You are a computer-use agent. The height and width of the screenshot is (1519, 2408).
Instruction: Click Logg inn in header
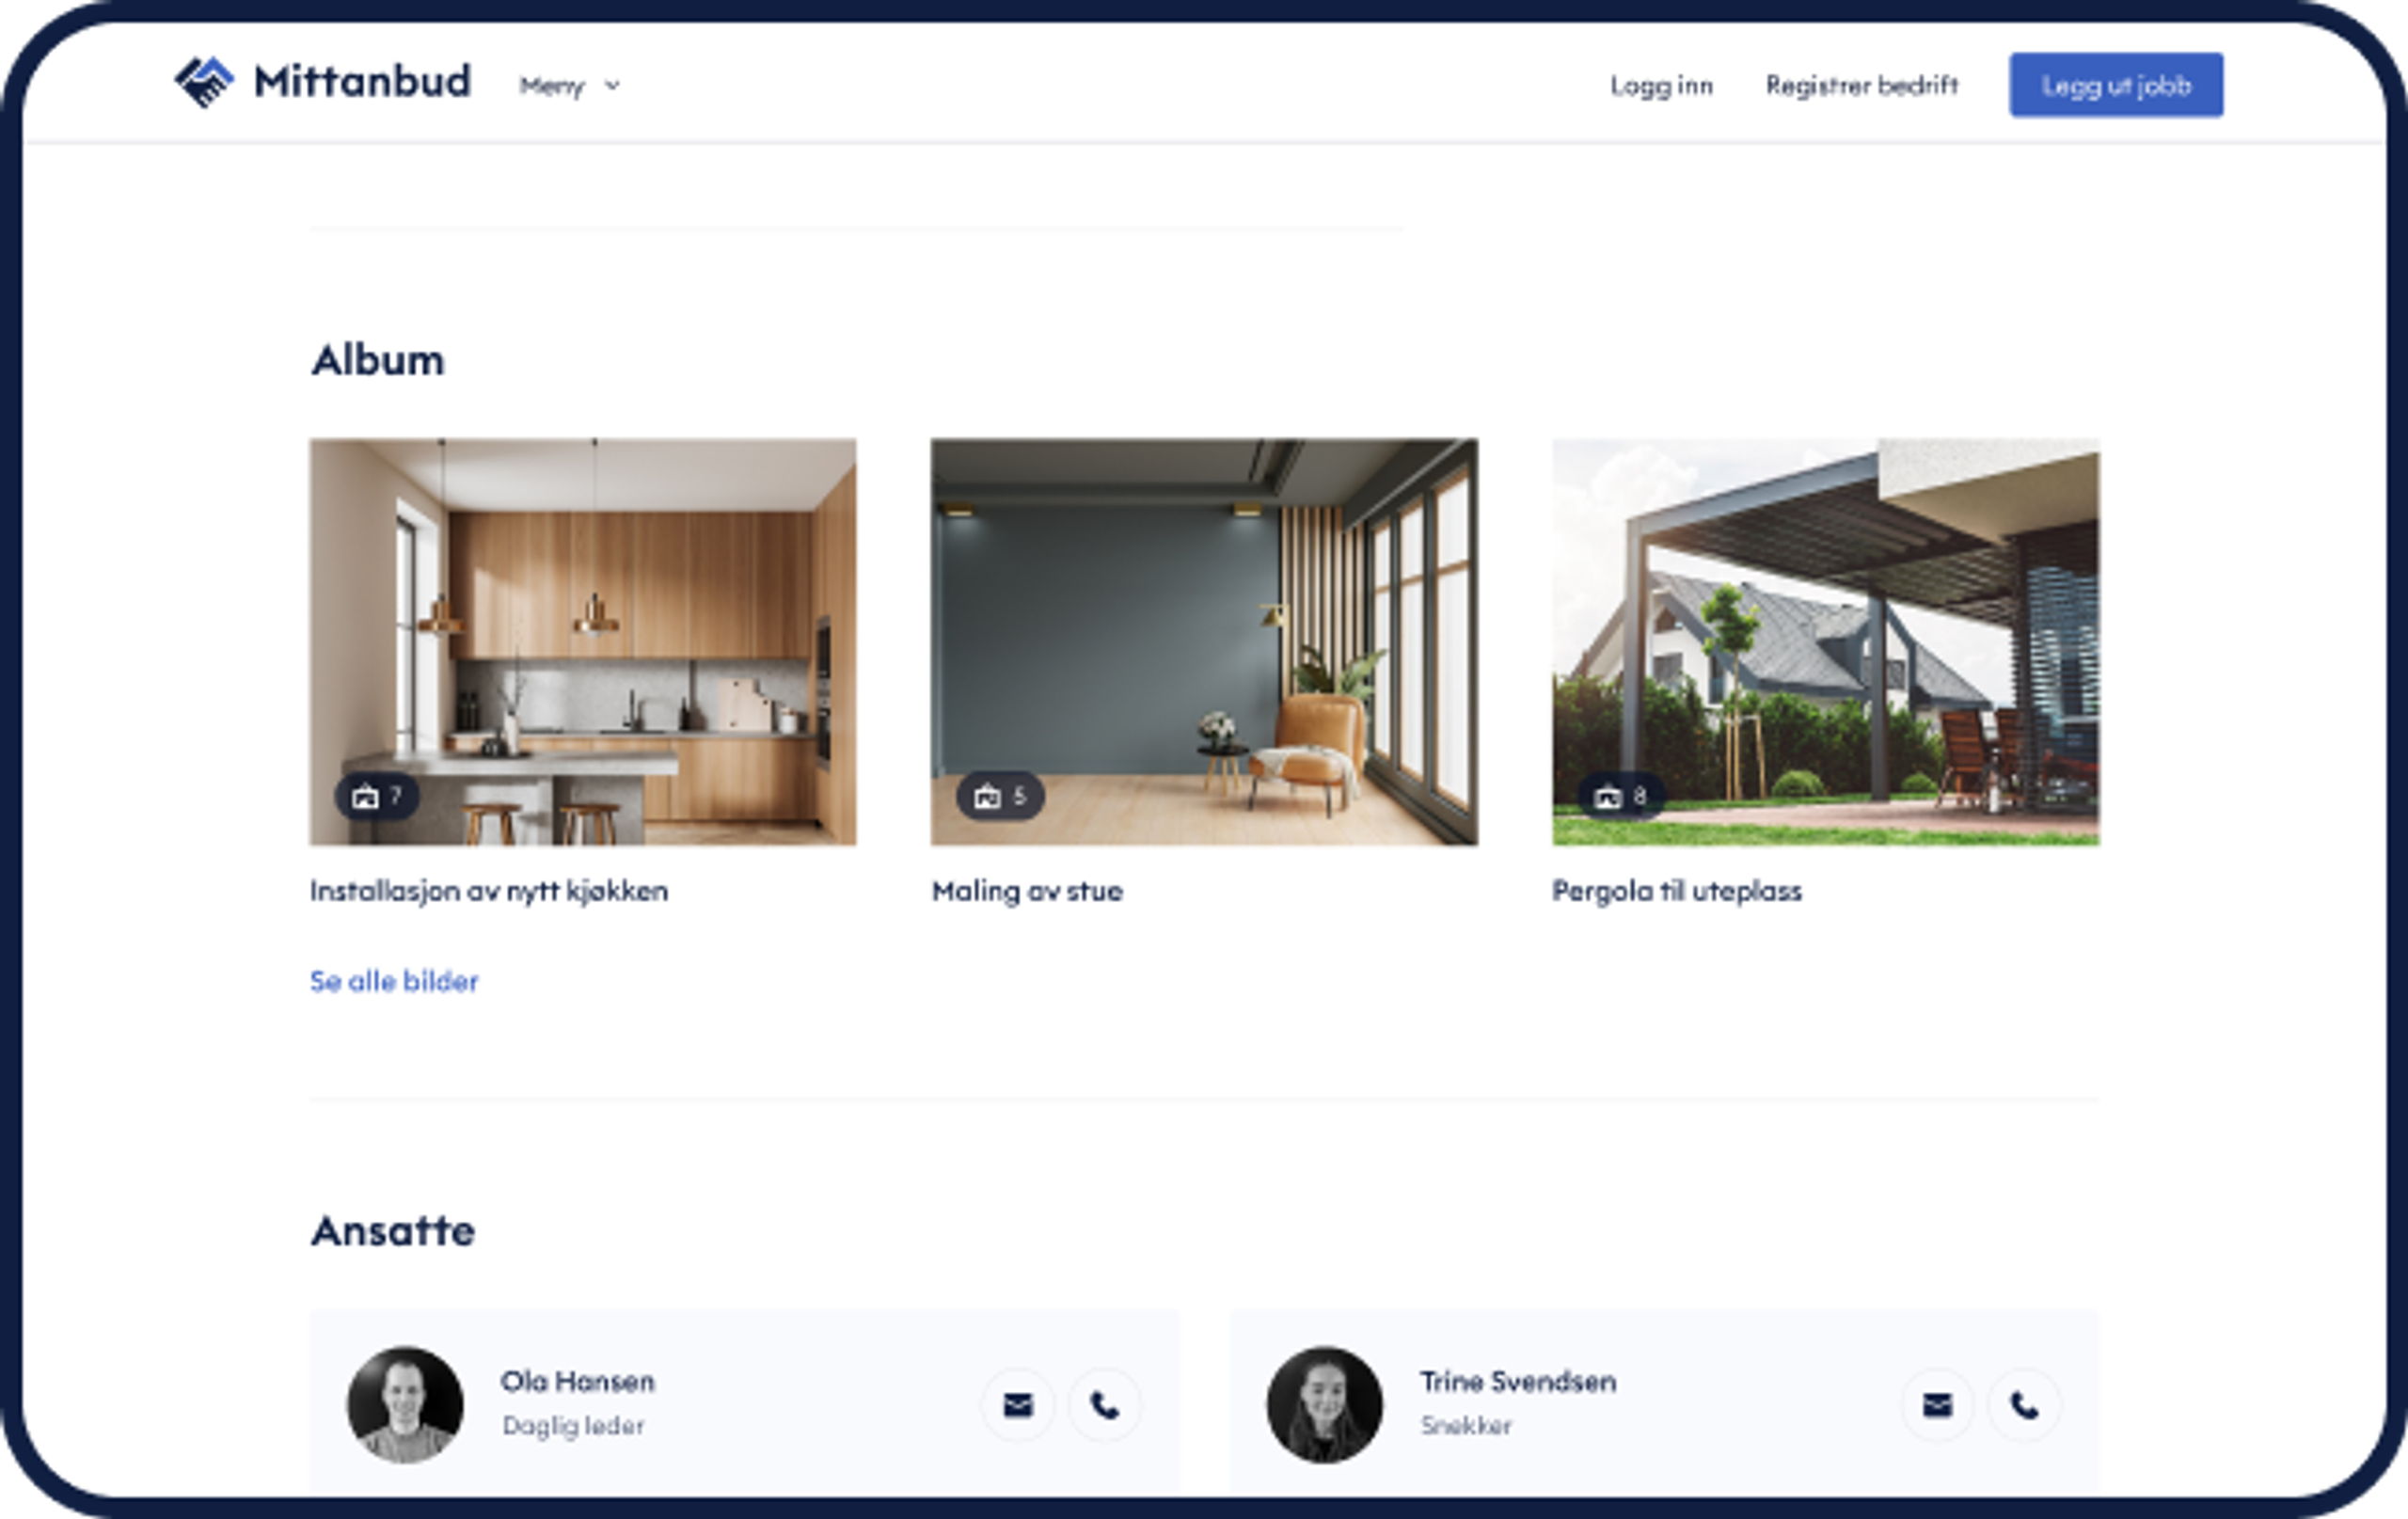(x=1661, y=86)
